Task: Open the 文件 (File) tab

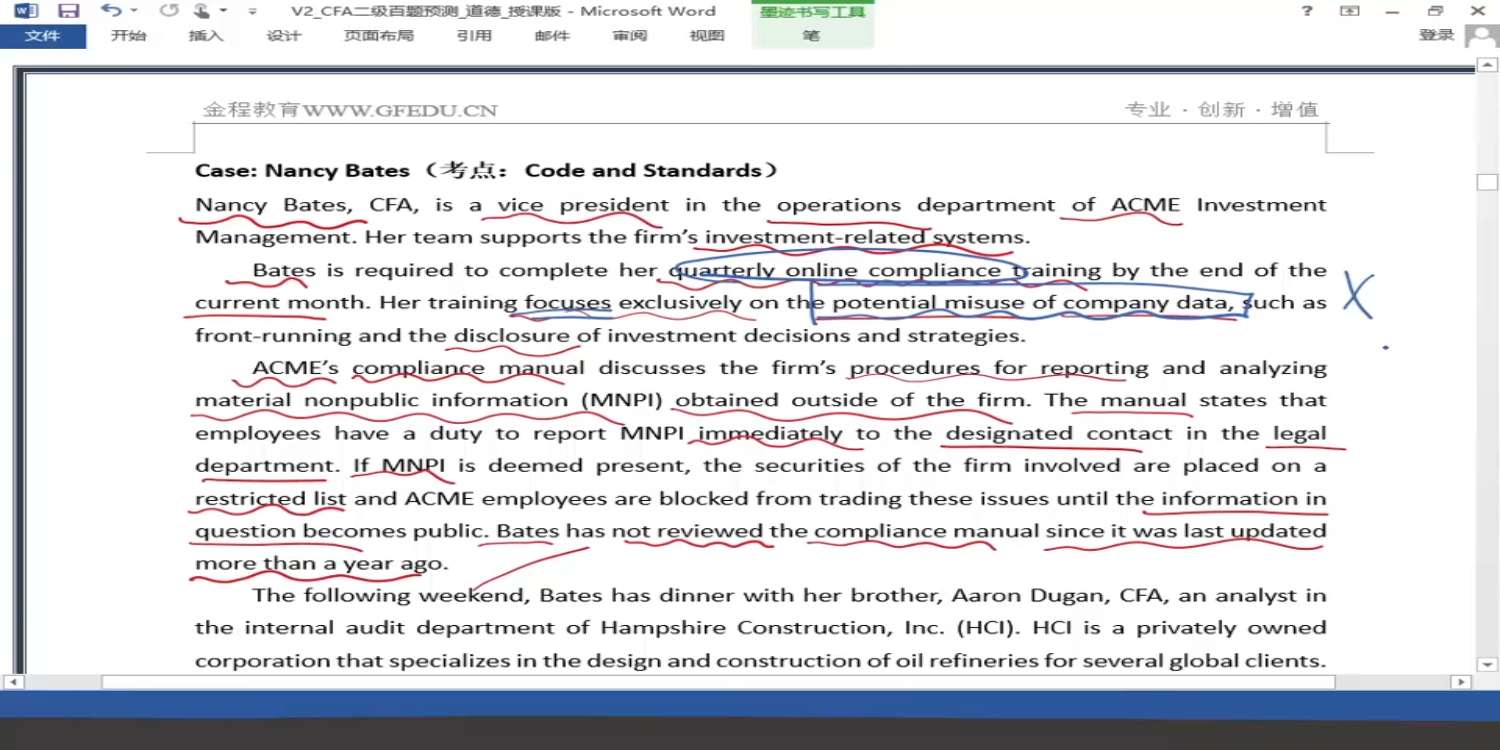Action: [x=43, y=36]
